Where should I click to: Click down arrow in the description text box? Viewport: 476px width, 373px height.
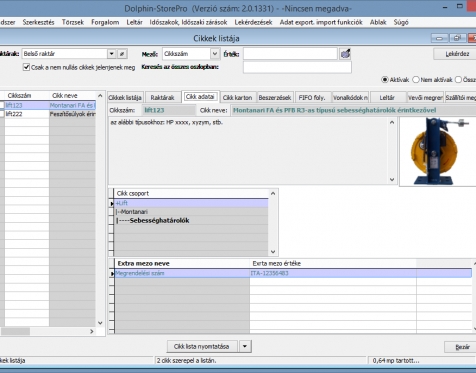pyautogui.click(x=392, y=180)
